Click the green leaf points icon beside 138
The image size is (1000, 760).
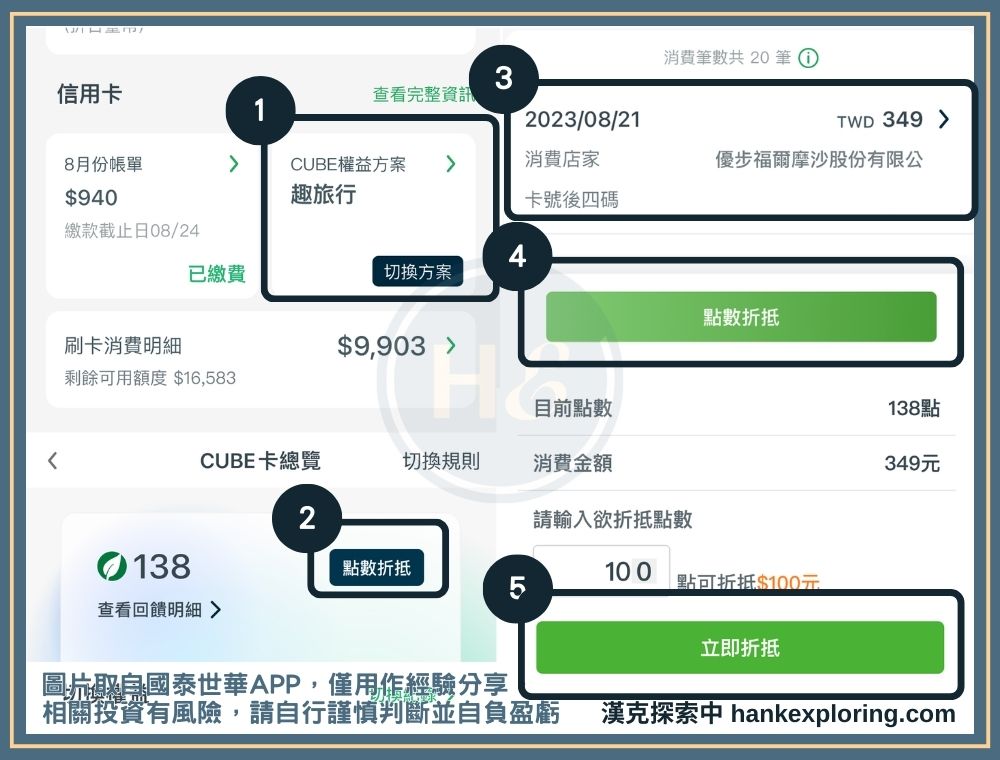point(112,566)
